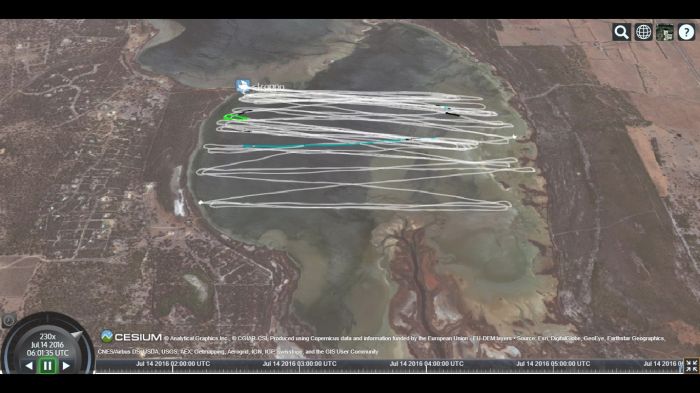Play the animation forward
700x393 pixels.
(66, 366)
